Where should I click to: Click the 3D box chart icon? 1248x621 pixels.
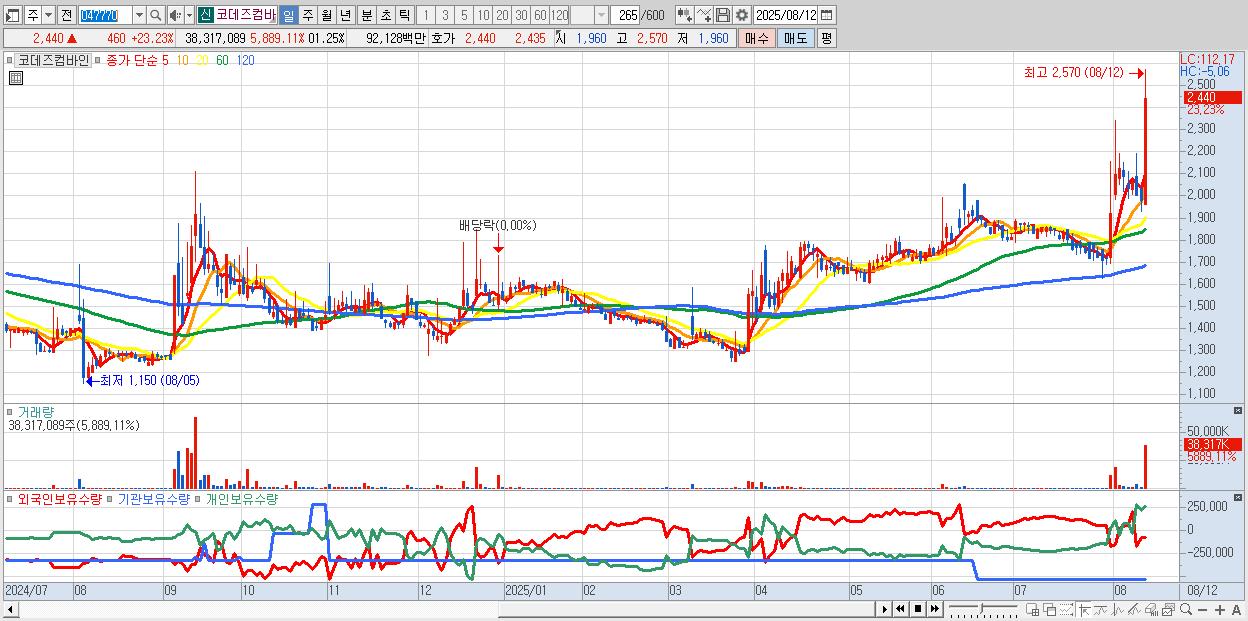click(1151, 610)
